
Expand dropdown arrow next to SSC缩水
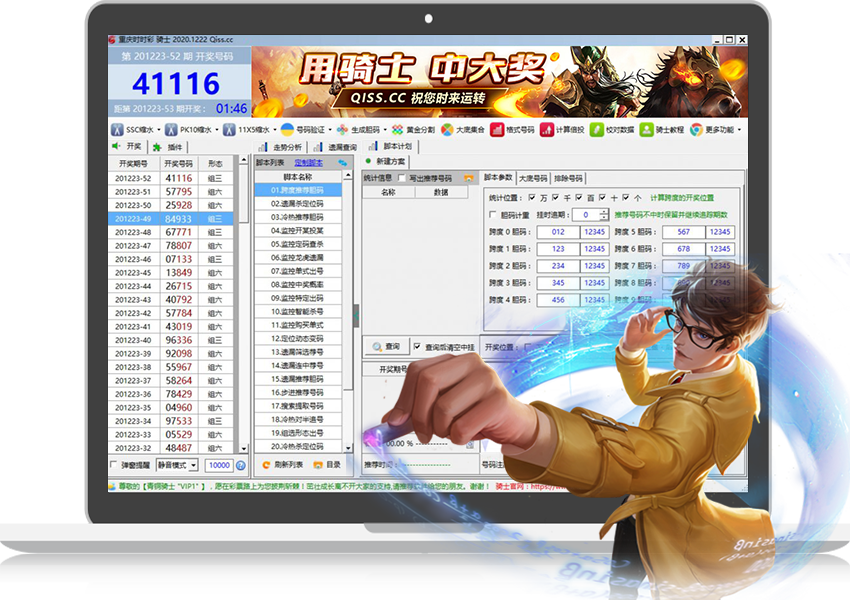tap(159, 130)
